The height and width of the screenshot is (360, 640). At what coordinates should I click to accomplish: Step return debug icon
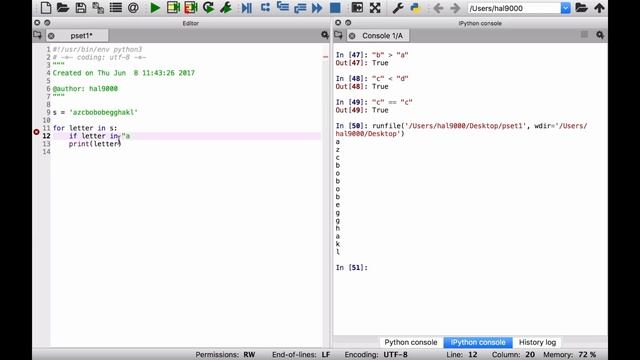tap(300, 8)
